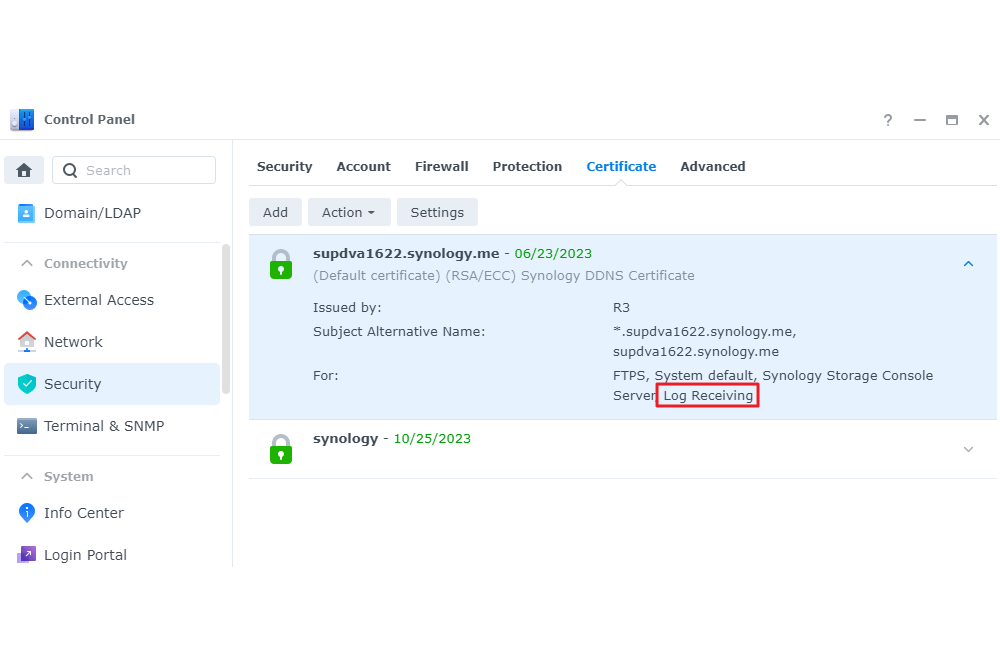Open Network settings in sidebar
Screen dimensions: 1000x667
(112, 342)
